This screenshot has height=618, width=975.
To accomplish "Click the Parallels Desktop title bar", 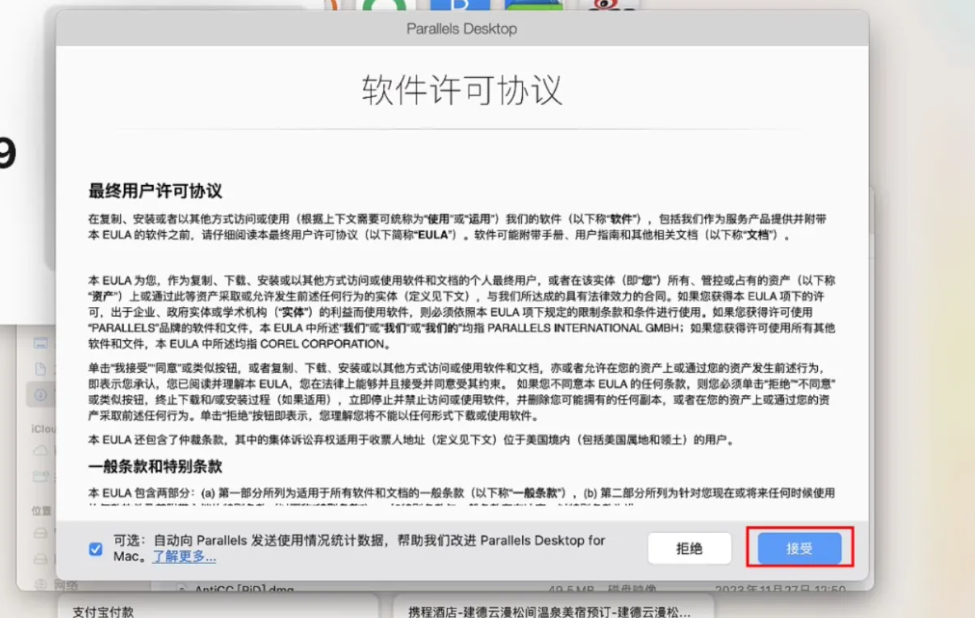I will 462,28.
